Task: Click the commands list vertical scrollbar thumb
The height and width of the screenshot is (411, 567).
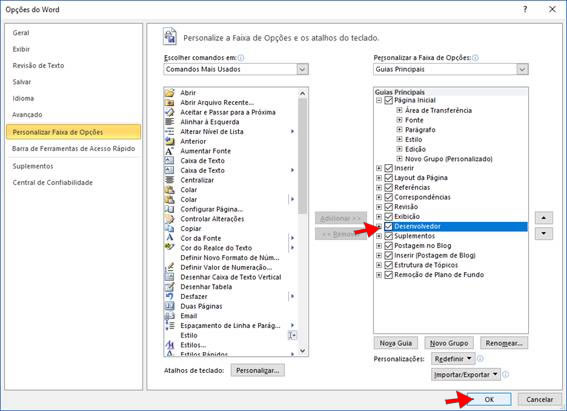Action: (302, 157)
